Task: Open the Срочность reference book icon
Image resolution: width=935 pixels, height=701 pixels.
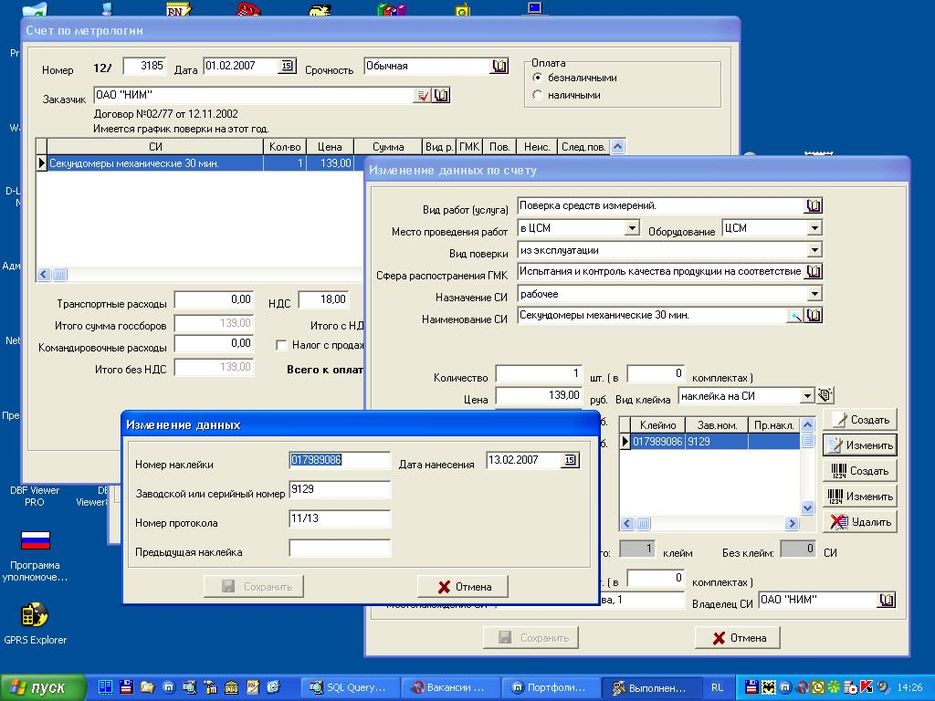Action: (x=500, y=66)
